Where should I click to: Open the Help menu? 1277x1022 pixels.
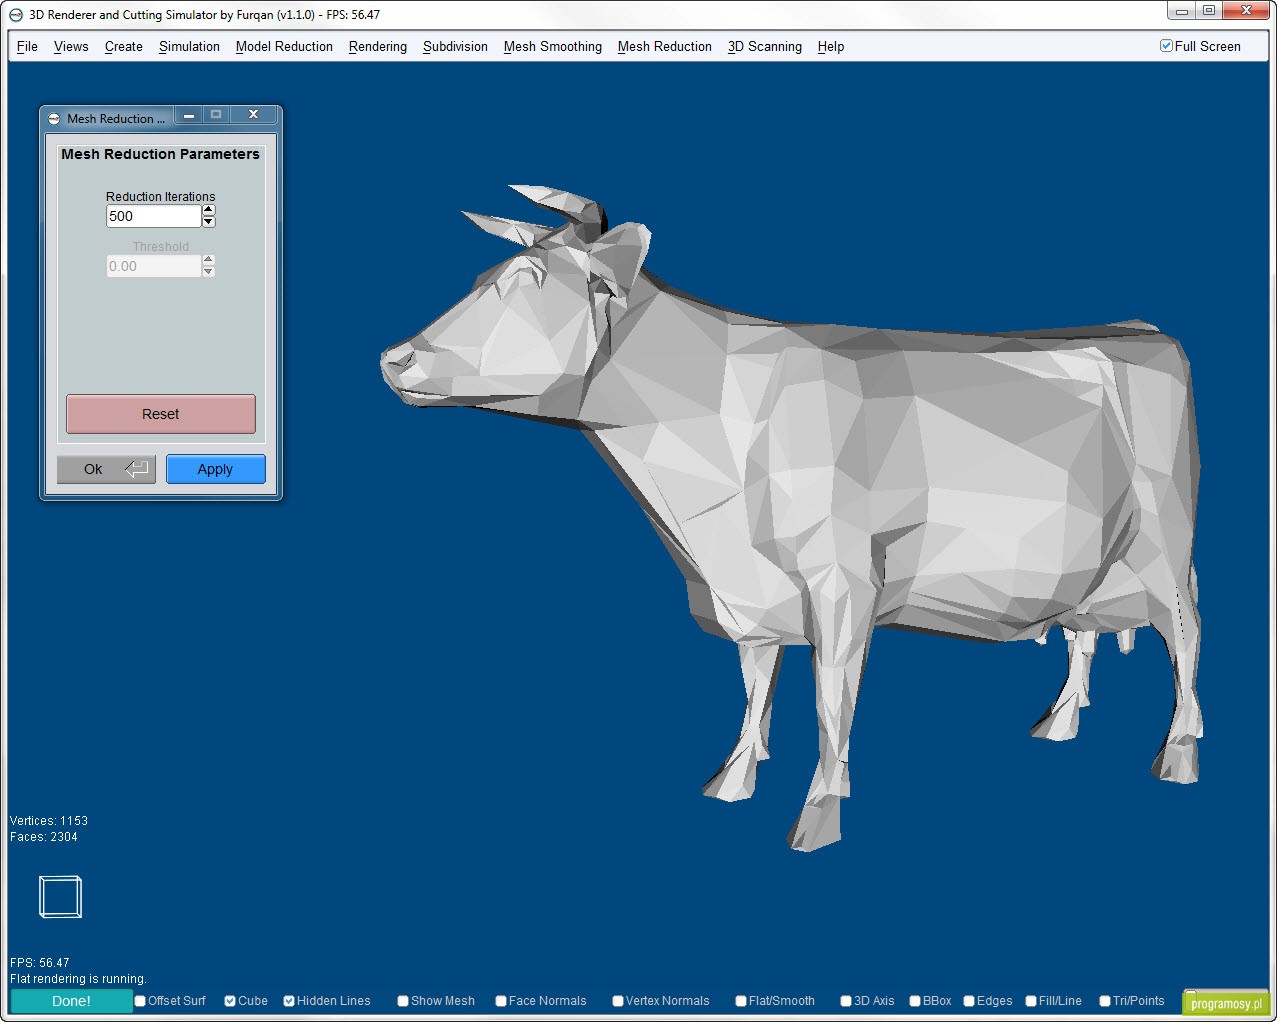click(830, 46)
